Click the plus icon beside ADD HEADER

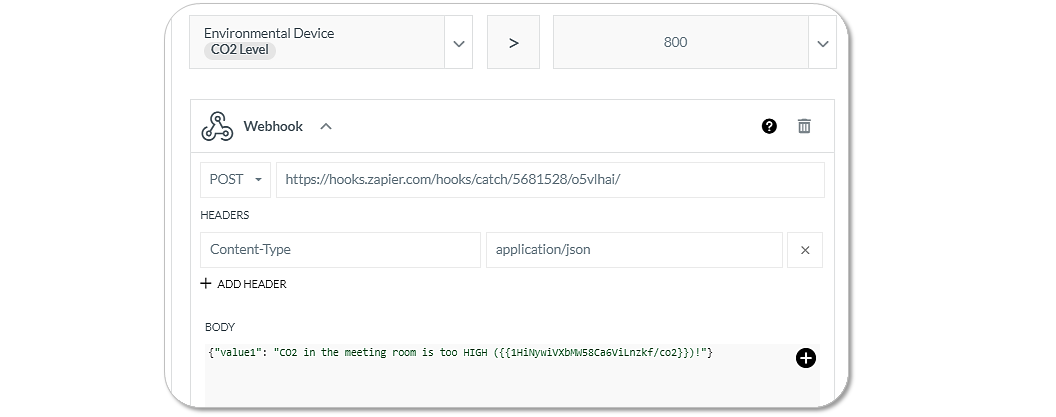[205, 284]
